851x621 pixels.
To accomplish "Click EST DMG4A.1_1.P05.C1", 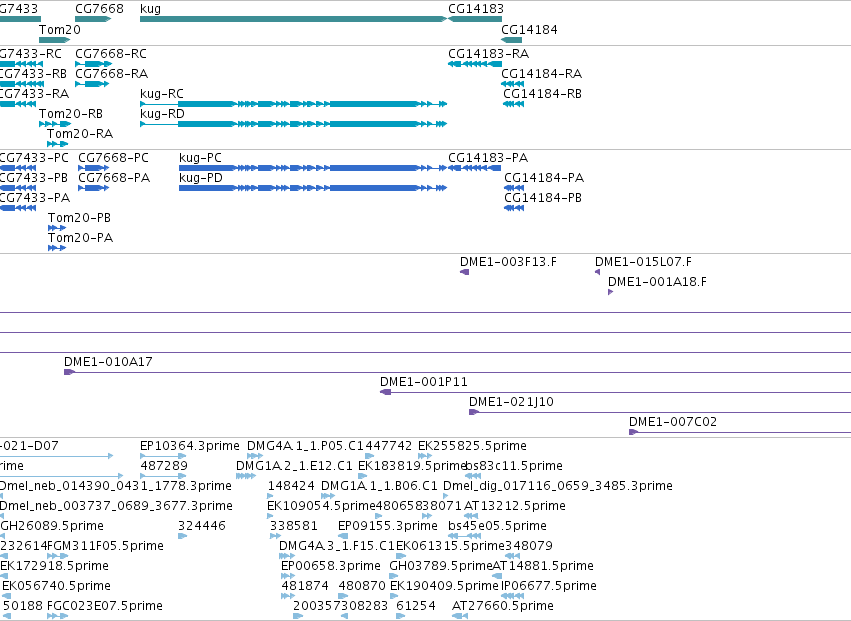I will 255,456.
